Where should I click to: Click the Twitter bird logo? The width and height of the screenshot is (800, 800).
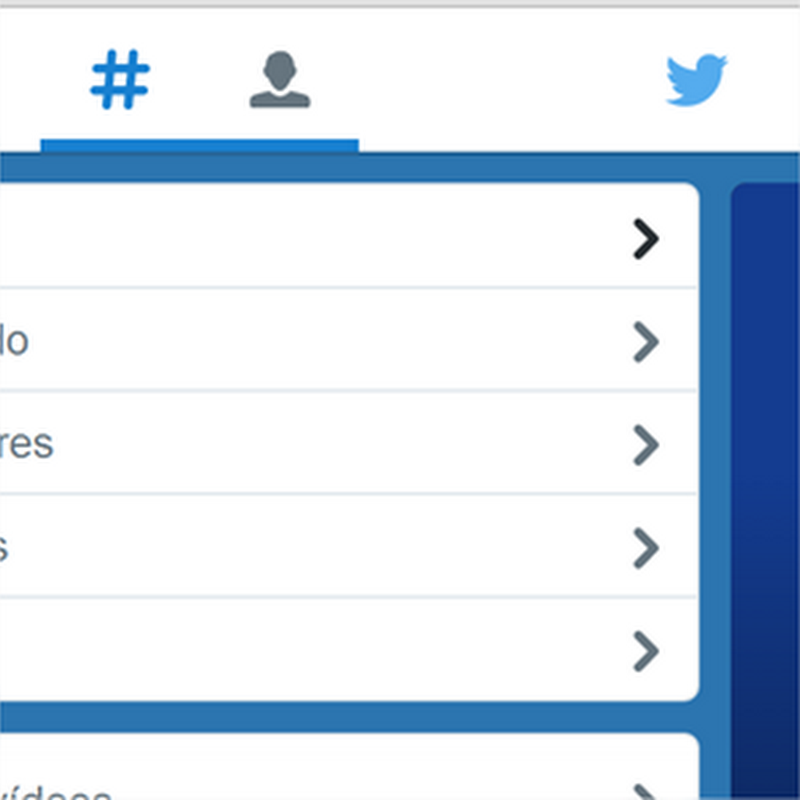[697, 80]
